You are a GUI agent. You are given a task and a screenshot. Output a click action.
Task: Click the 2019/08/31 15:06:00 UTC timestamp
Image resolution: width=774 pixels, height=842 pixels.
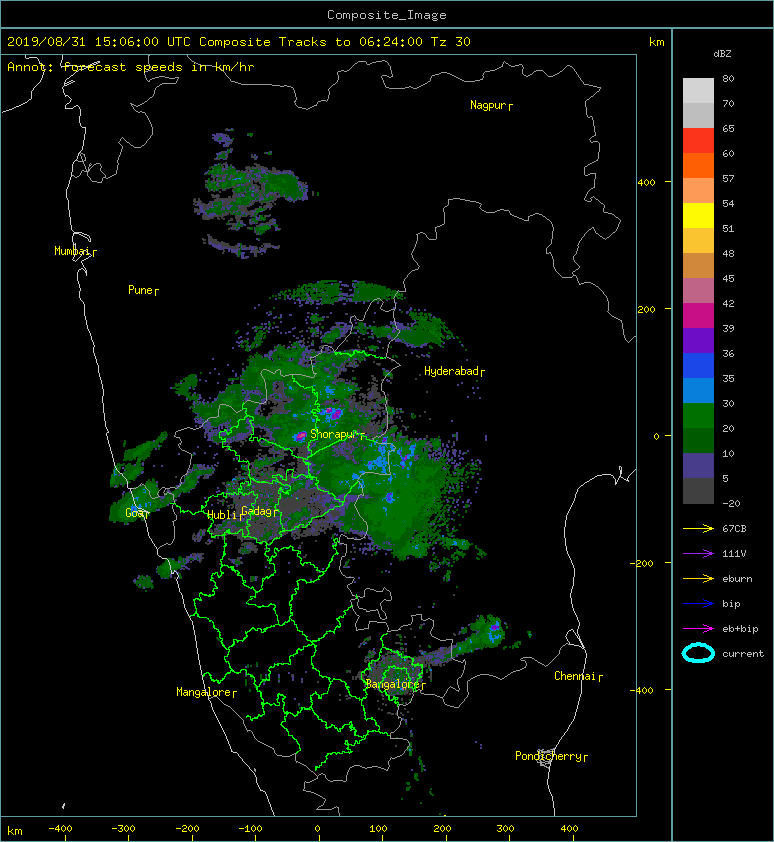click(x=99, y=42)
